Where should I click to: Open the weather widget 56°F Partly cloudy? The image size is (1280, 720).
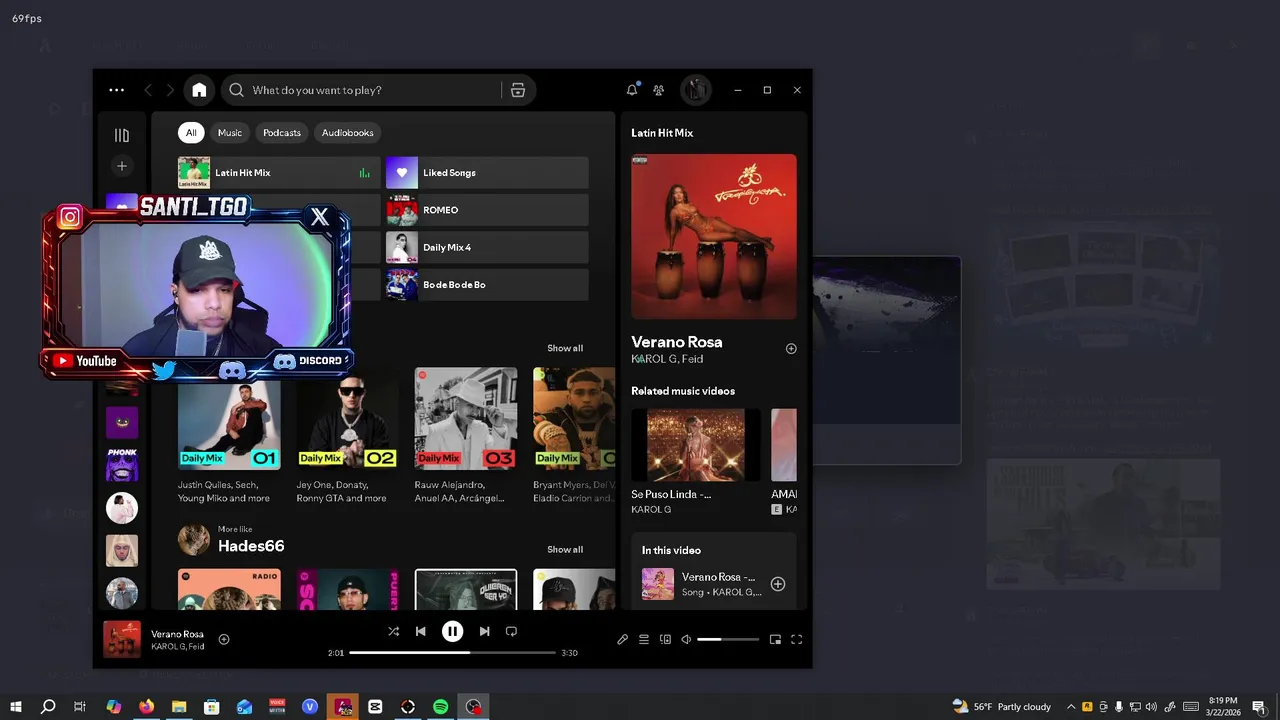pyautogui.click(x=1002, y=707)
